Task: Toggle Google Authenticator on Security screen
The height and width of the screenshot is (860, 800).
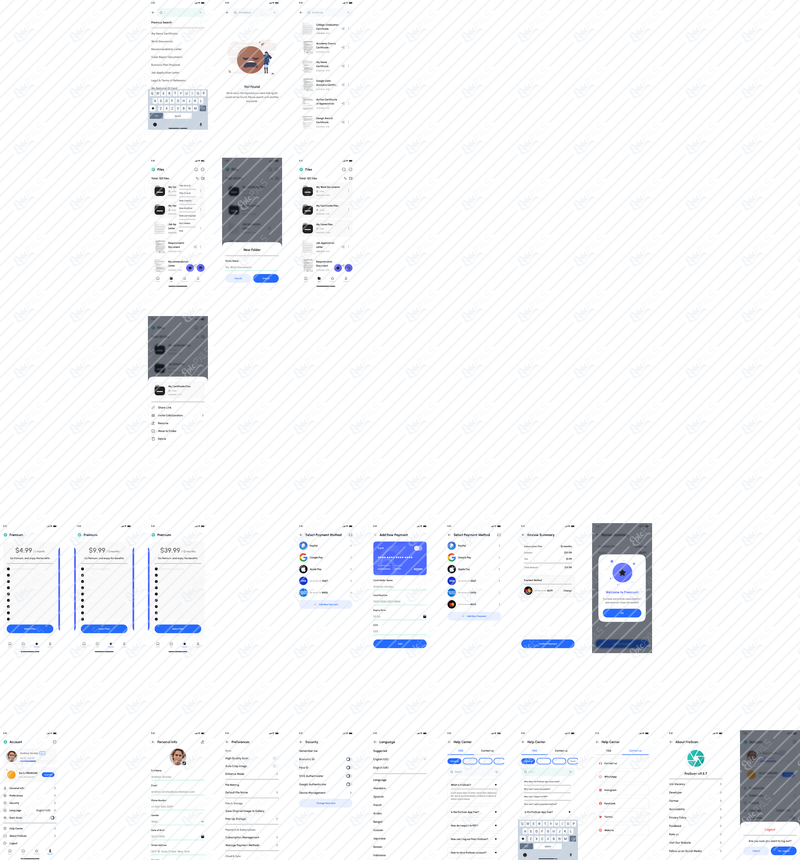Action: coord(348,784)
